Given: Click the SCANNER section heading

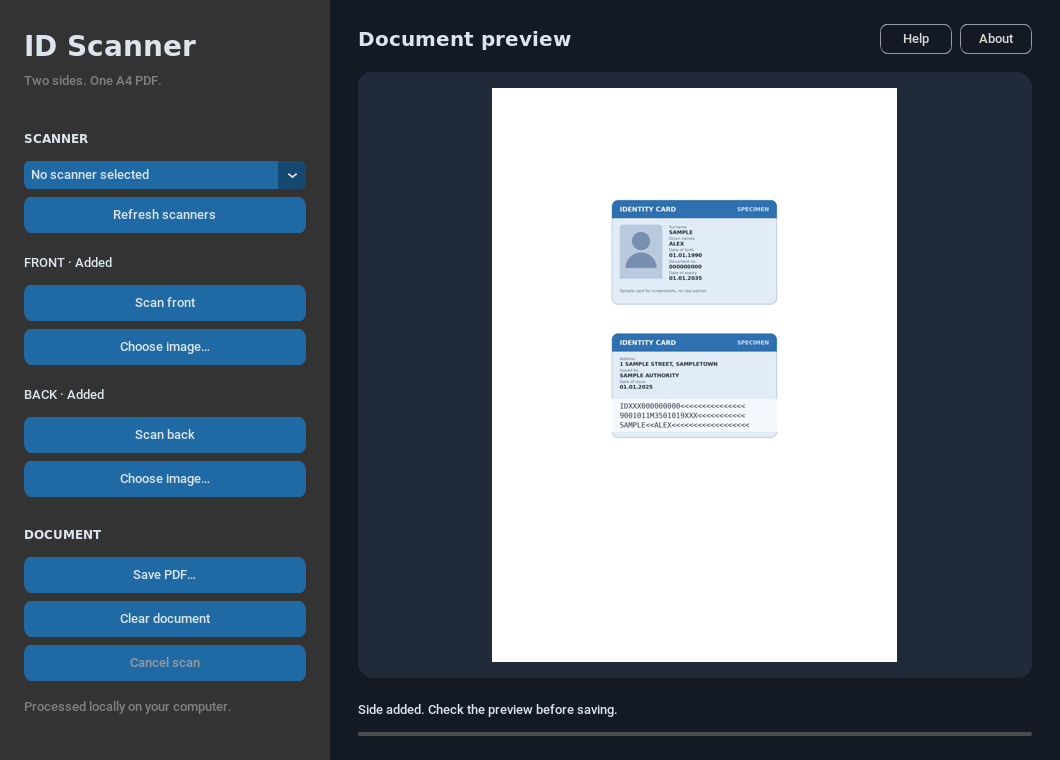Looking at the screenshot, I should coord(56,139).
